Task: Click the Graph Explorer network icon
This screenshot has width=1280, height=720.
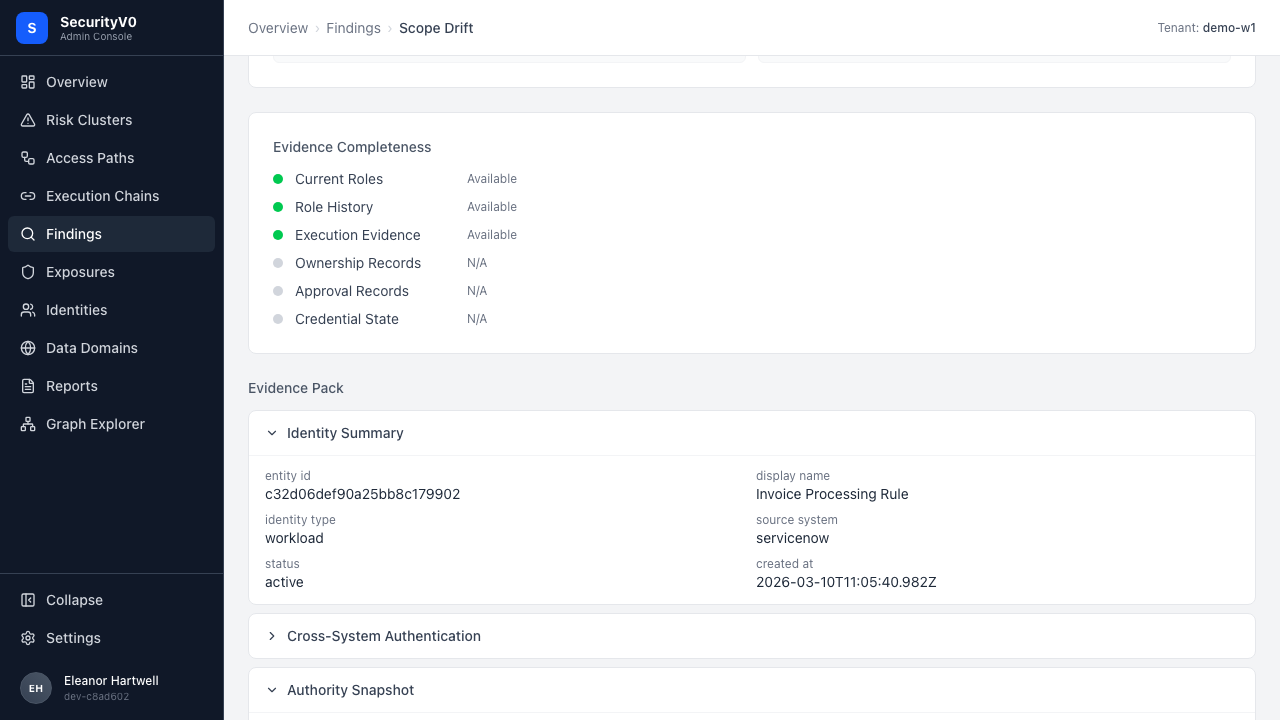Action: (28, 424)
